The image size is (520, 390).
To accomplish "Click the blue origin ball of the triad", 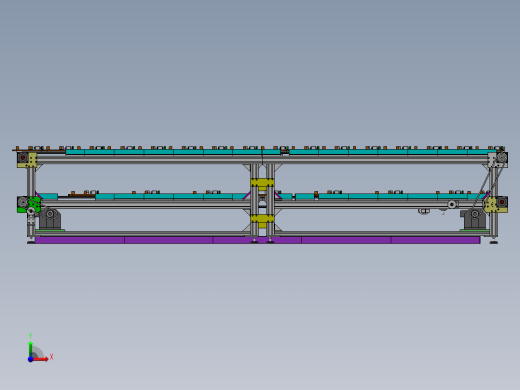I will (x=30, y=359).
